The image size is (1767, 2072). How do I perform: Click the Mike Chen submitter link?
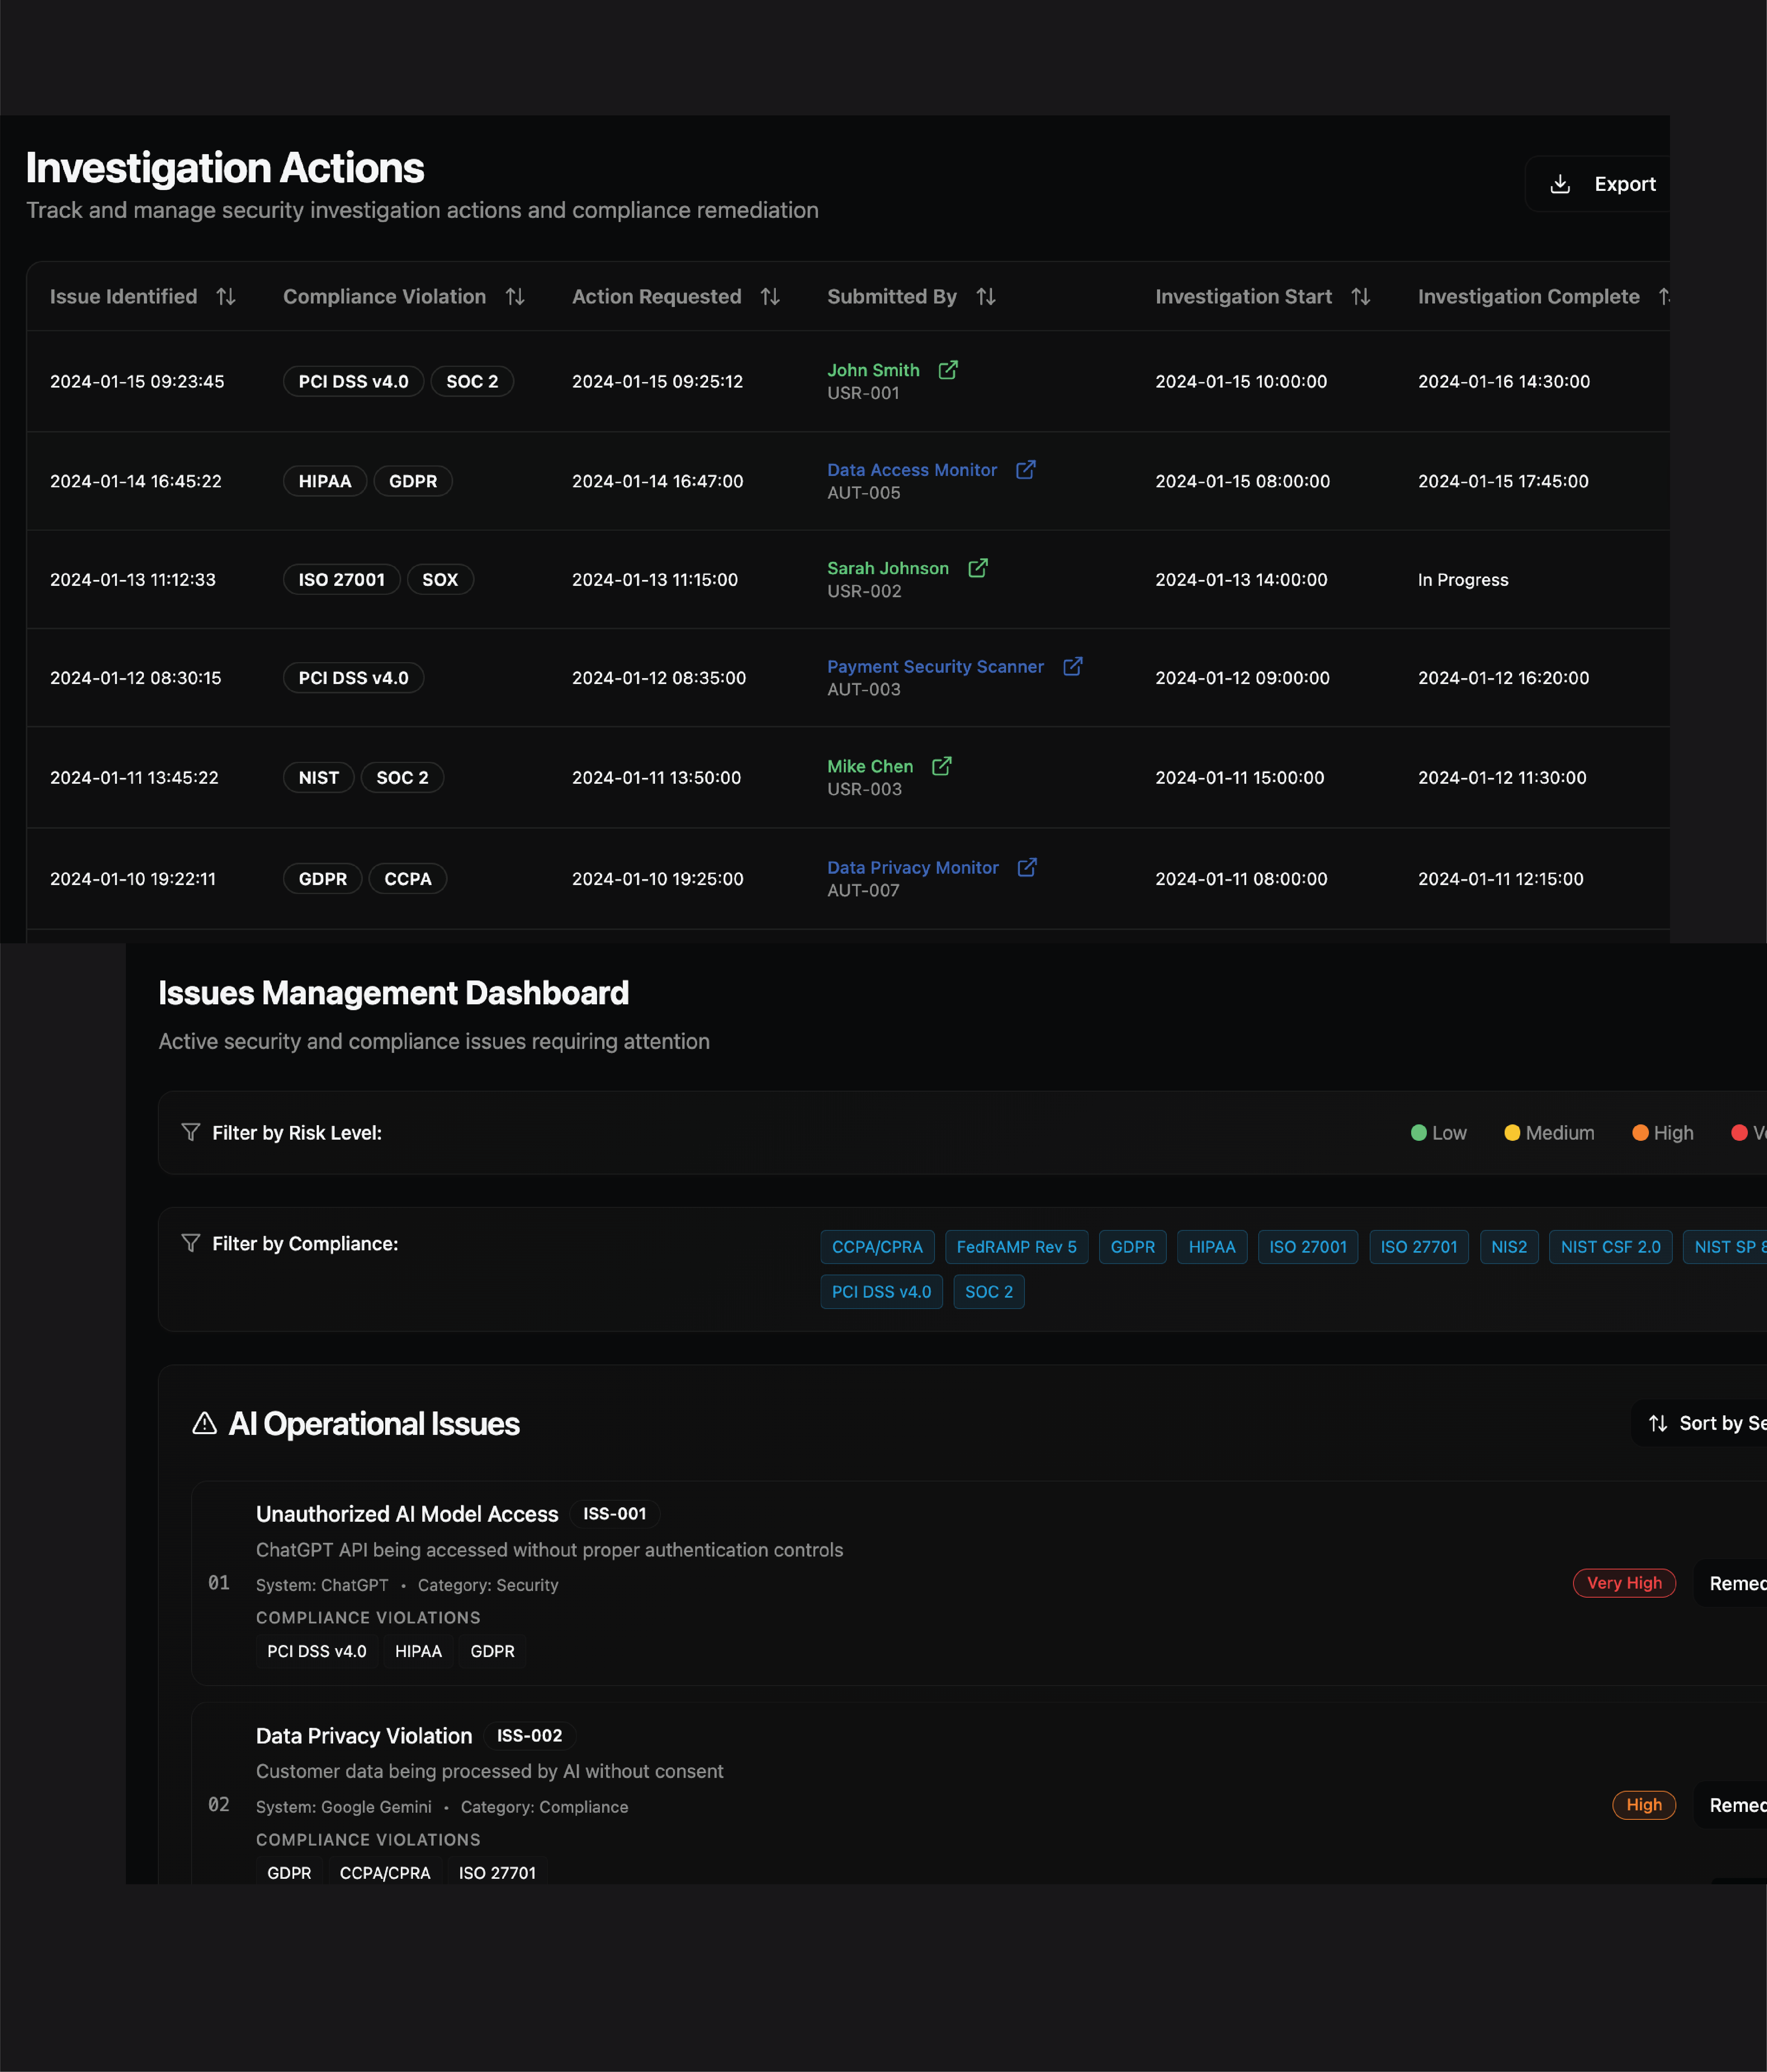870,766
